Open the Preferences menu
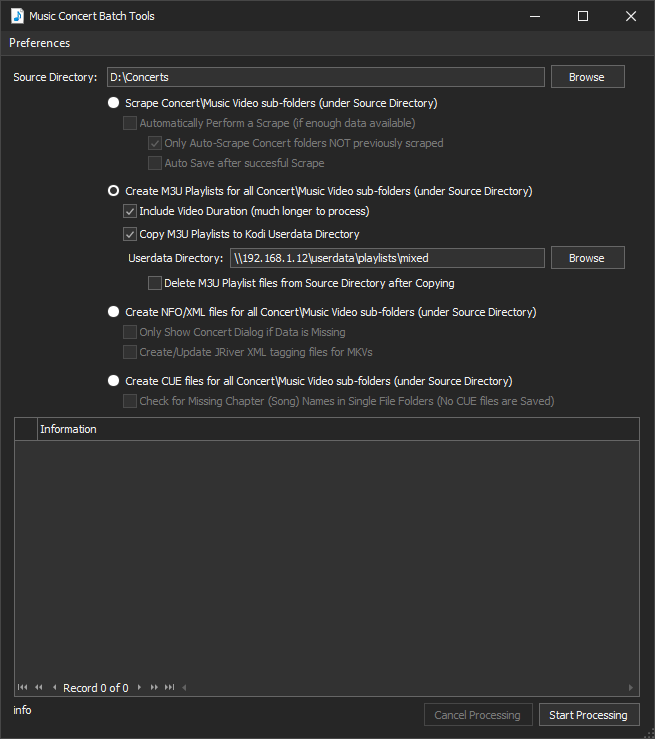 [40, 43]
